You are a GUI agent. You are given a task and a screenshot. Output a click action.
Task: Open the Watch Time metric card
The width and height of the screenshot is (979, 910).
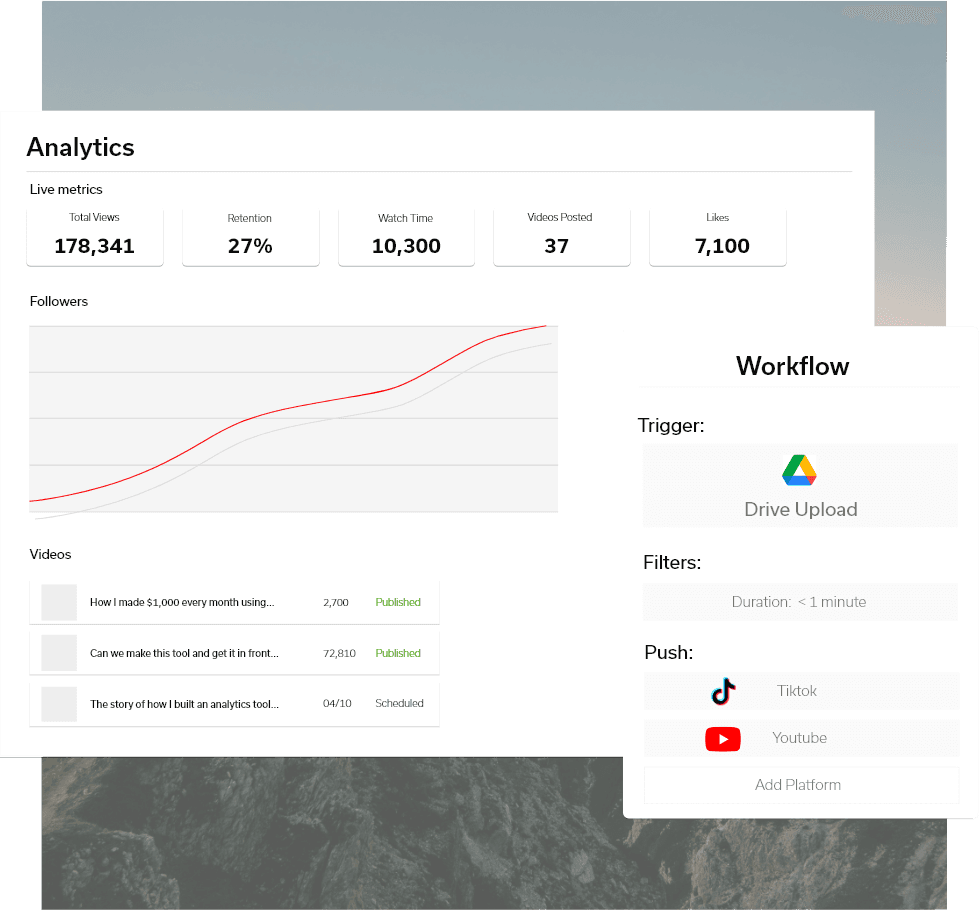pyautogui.click(x=406, y=236)
